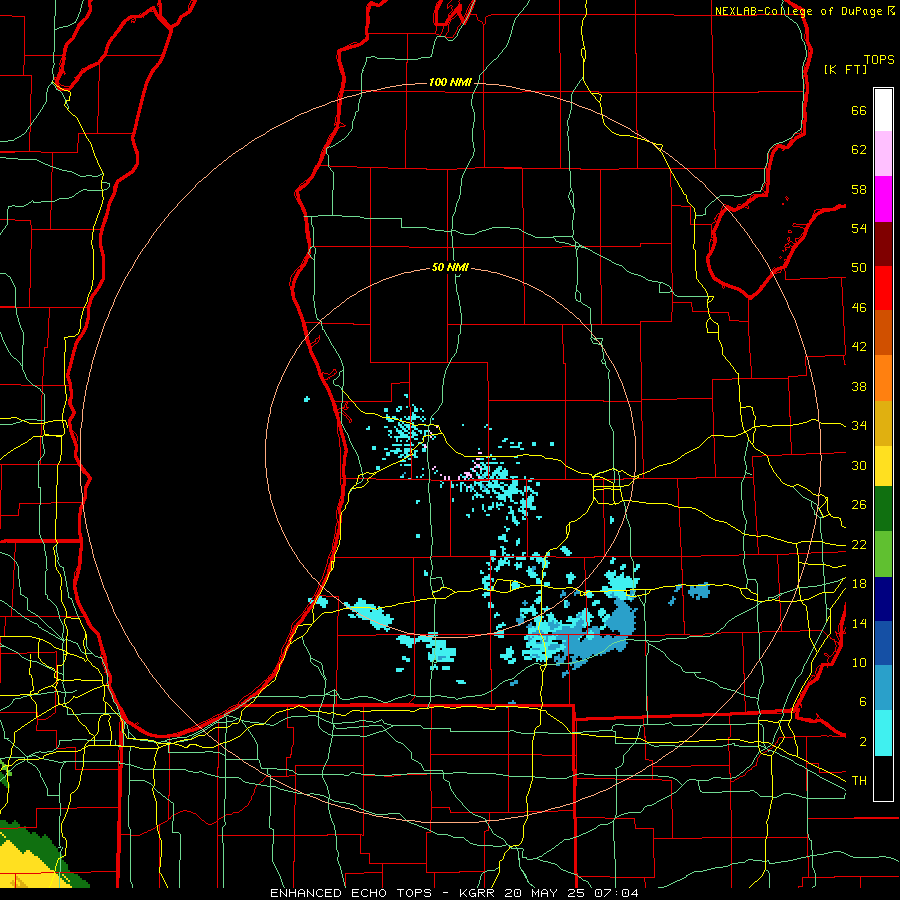The image size is (900, 900).
Task: Click the 'NEXLAB-College of DuPage' credit text
Action: coord(799,11)
